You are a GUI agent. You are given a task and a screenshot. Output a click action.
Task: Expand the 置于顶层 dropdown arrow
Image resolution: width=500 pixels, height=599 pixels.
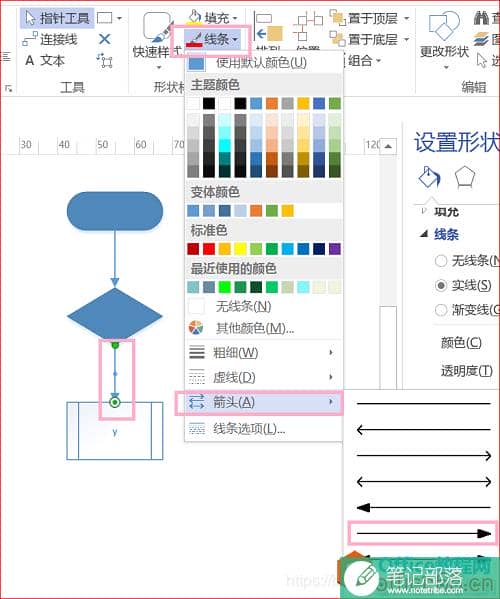[406, 18]
